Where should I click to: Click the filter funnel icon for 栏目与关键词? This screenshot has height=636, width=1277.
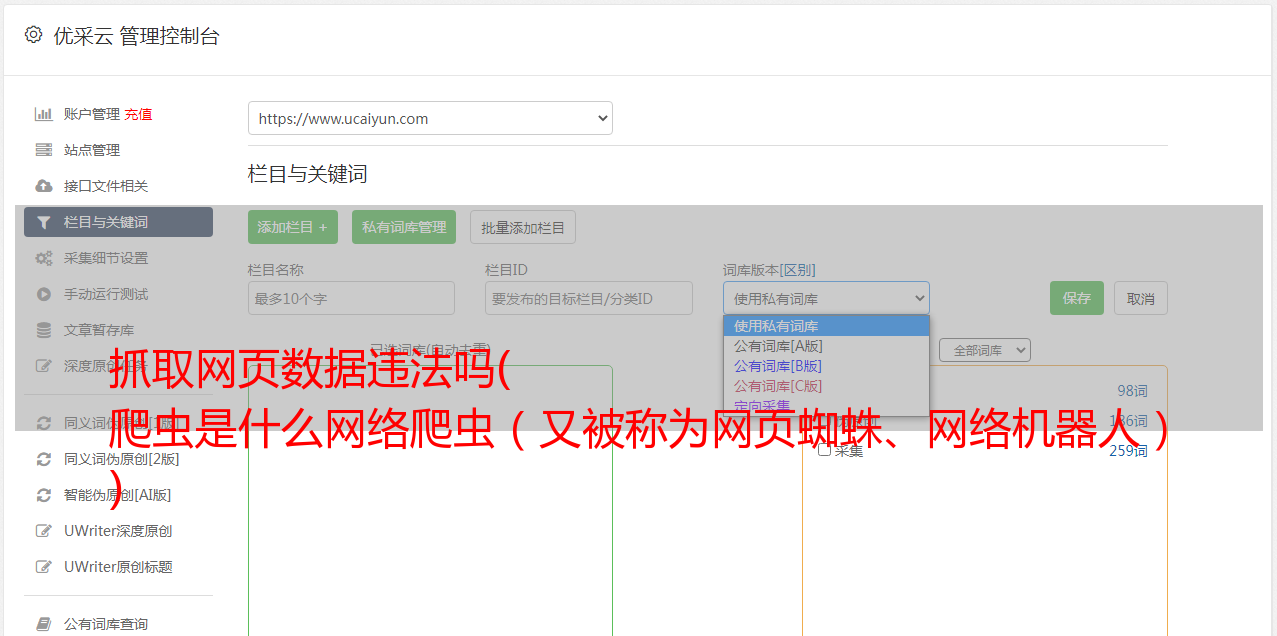(x=44, y=222)
